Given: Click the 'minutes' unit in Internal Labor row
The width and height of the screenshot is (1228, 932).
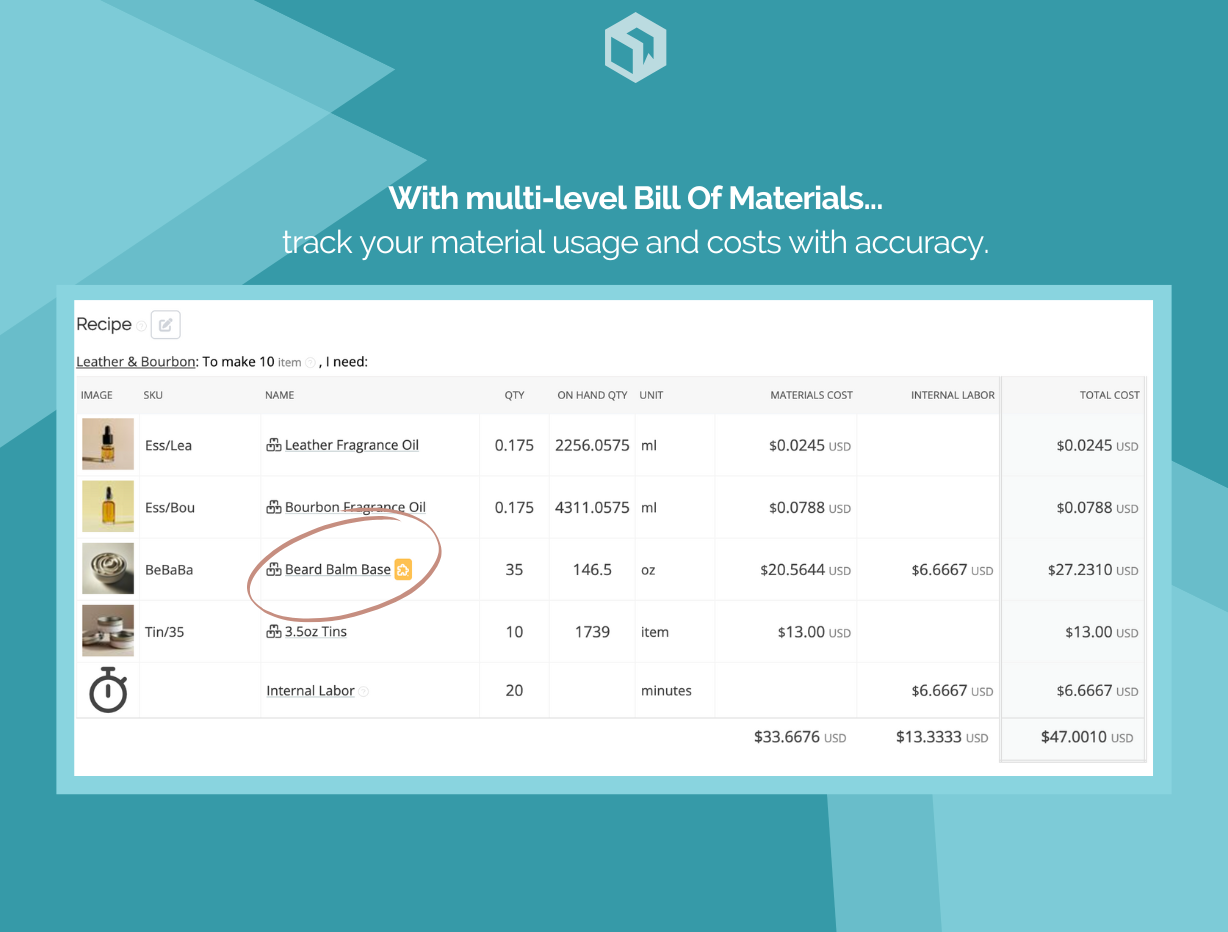Looking at the screenshot, I should (x=666, y=690).
